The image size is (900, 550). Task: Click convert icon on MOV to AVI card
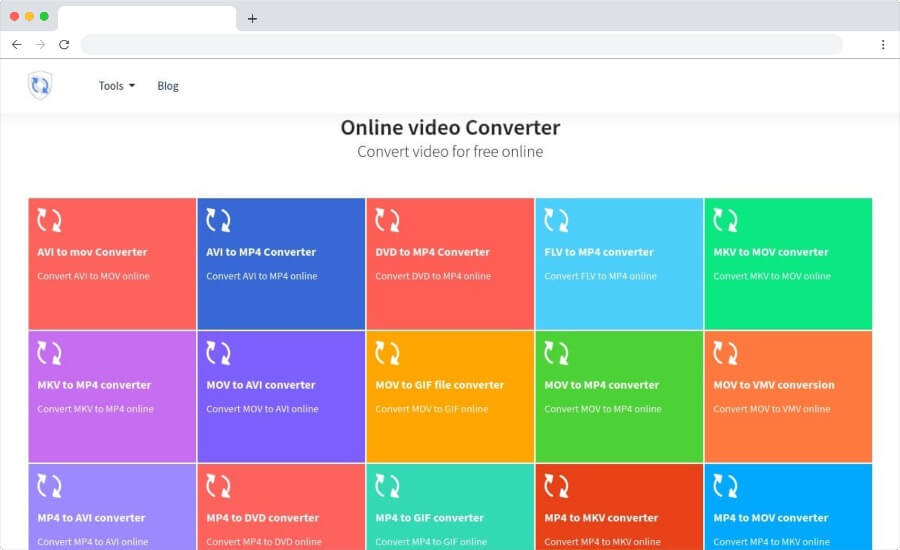point(218,354)
